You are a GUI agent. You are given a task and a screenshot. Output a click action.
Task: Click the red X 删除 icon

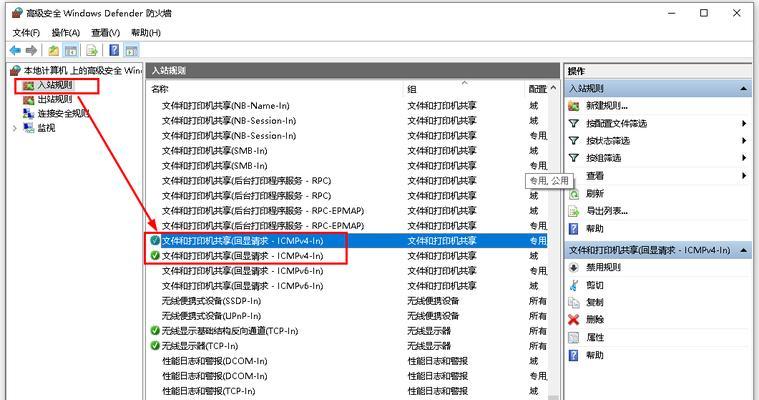[x=574, y=320]
